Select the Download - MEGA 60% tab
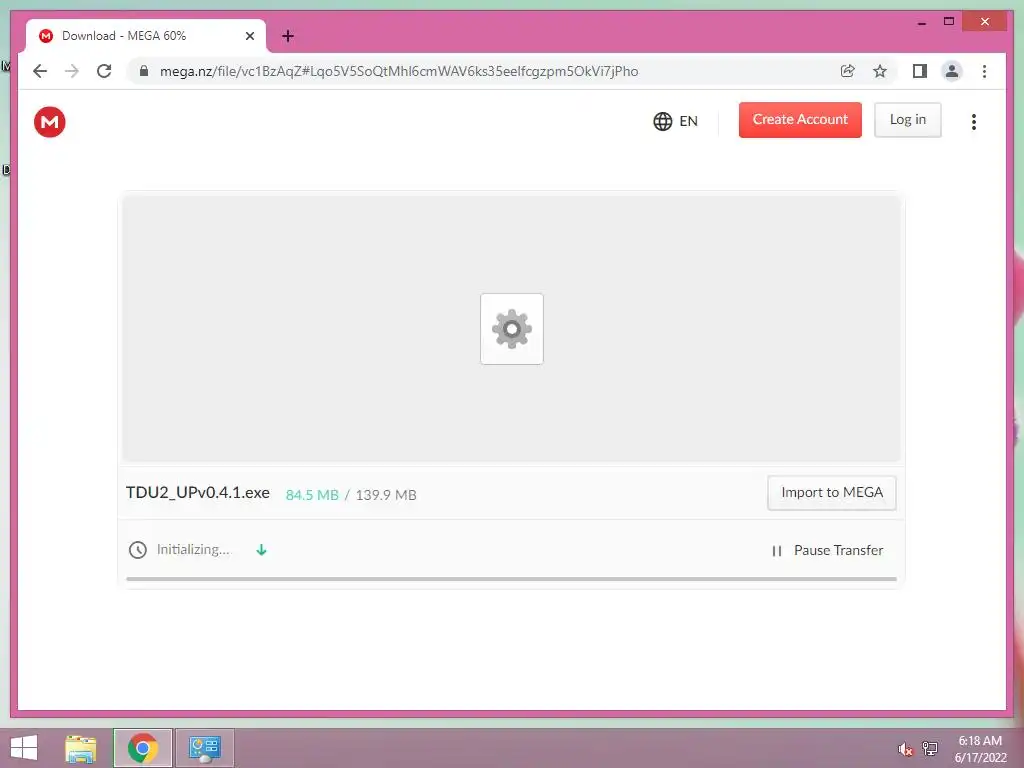The height and width of the screenshot is (768, 1024). [x=146, y=36]
